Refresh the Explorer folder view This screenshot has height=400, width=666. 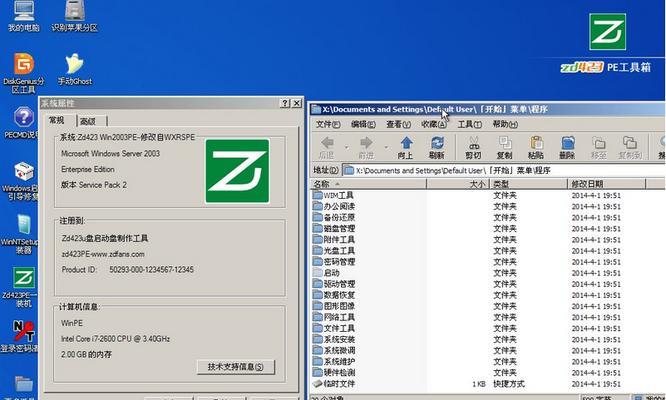437,147
